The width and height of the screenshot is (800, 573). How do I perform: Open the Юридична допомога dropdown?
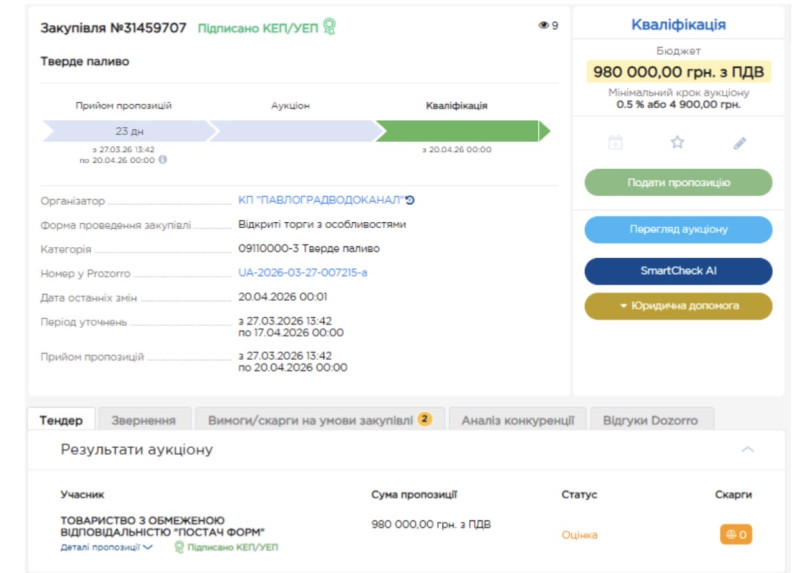pyautogui.click(x=678, y=306)
